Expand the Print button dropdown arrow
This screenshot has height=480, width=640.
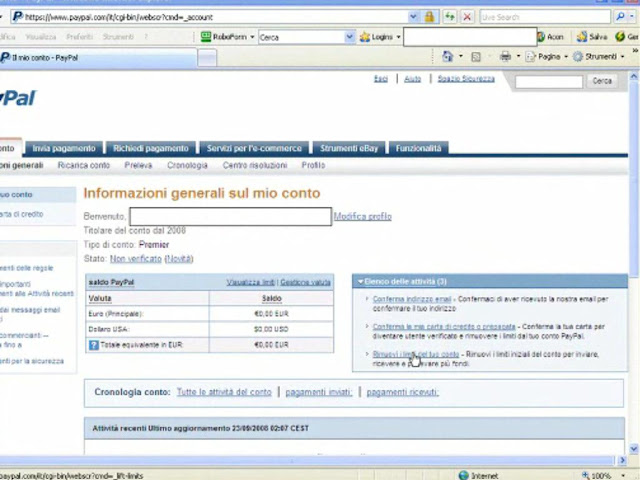[518, 56]
